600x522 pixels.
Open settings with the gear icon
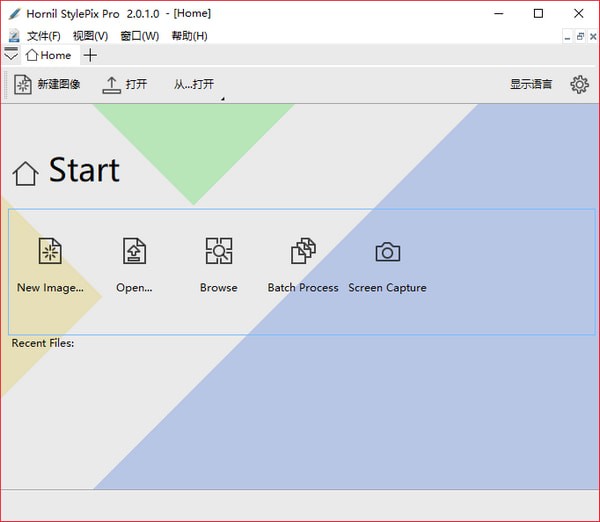point(579,84)
